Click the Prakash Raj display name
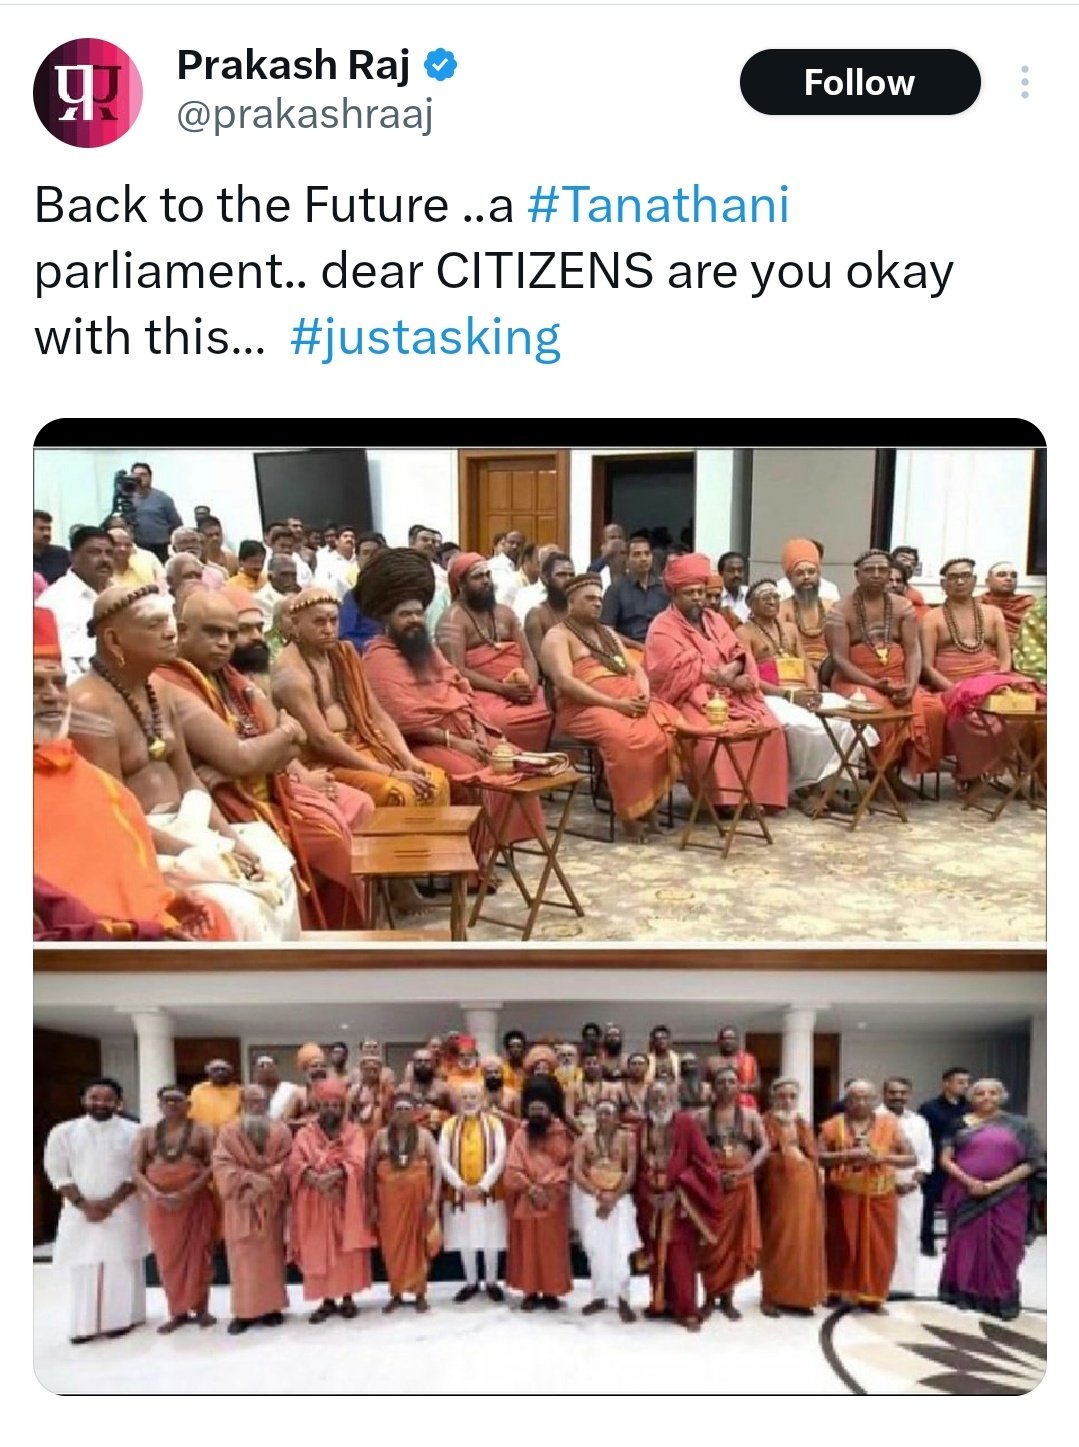 tap(293, 66)
